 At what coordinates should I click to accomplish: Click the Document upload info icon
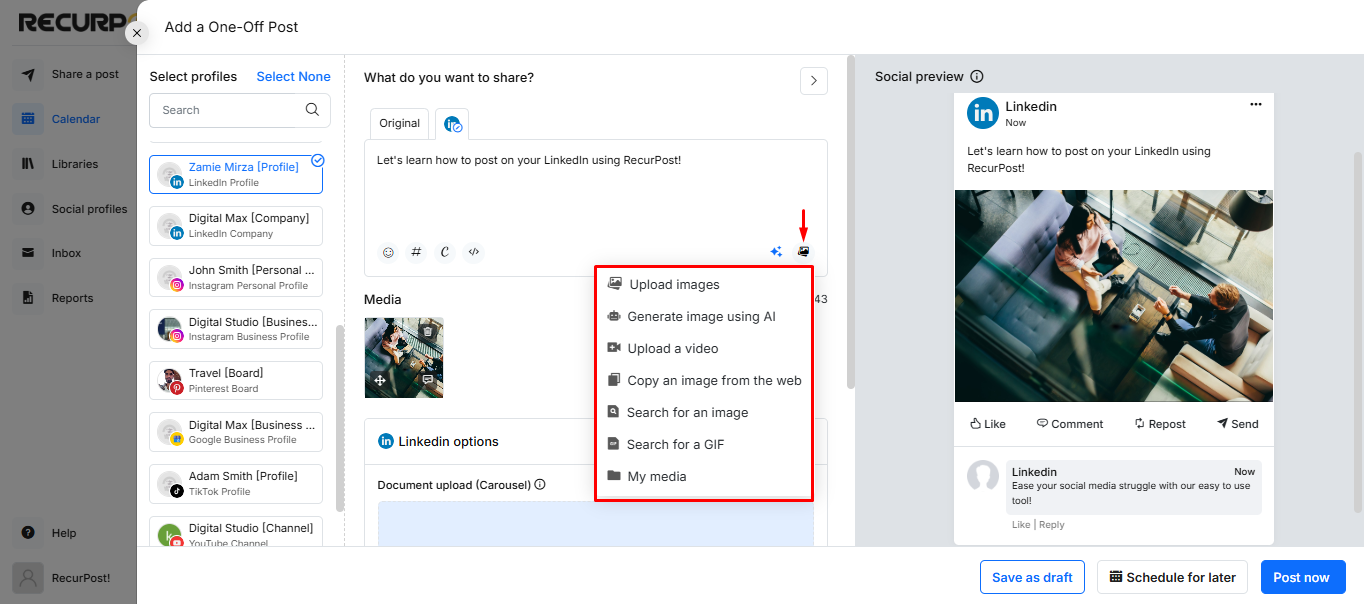pos(540,485)
